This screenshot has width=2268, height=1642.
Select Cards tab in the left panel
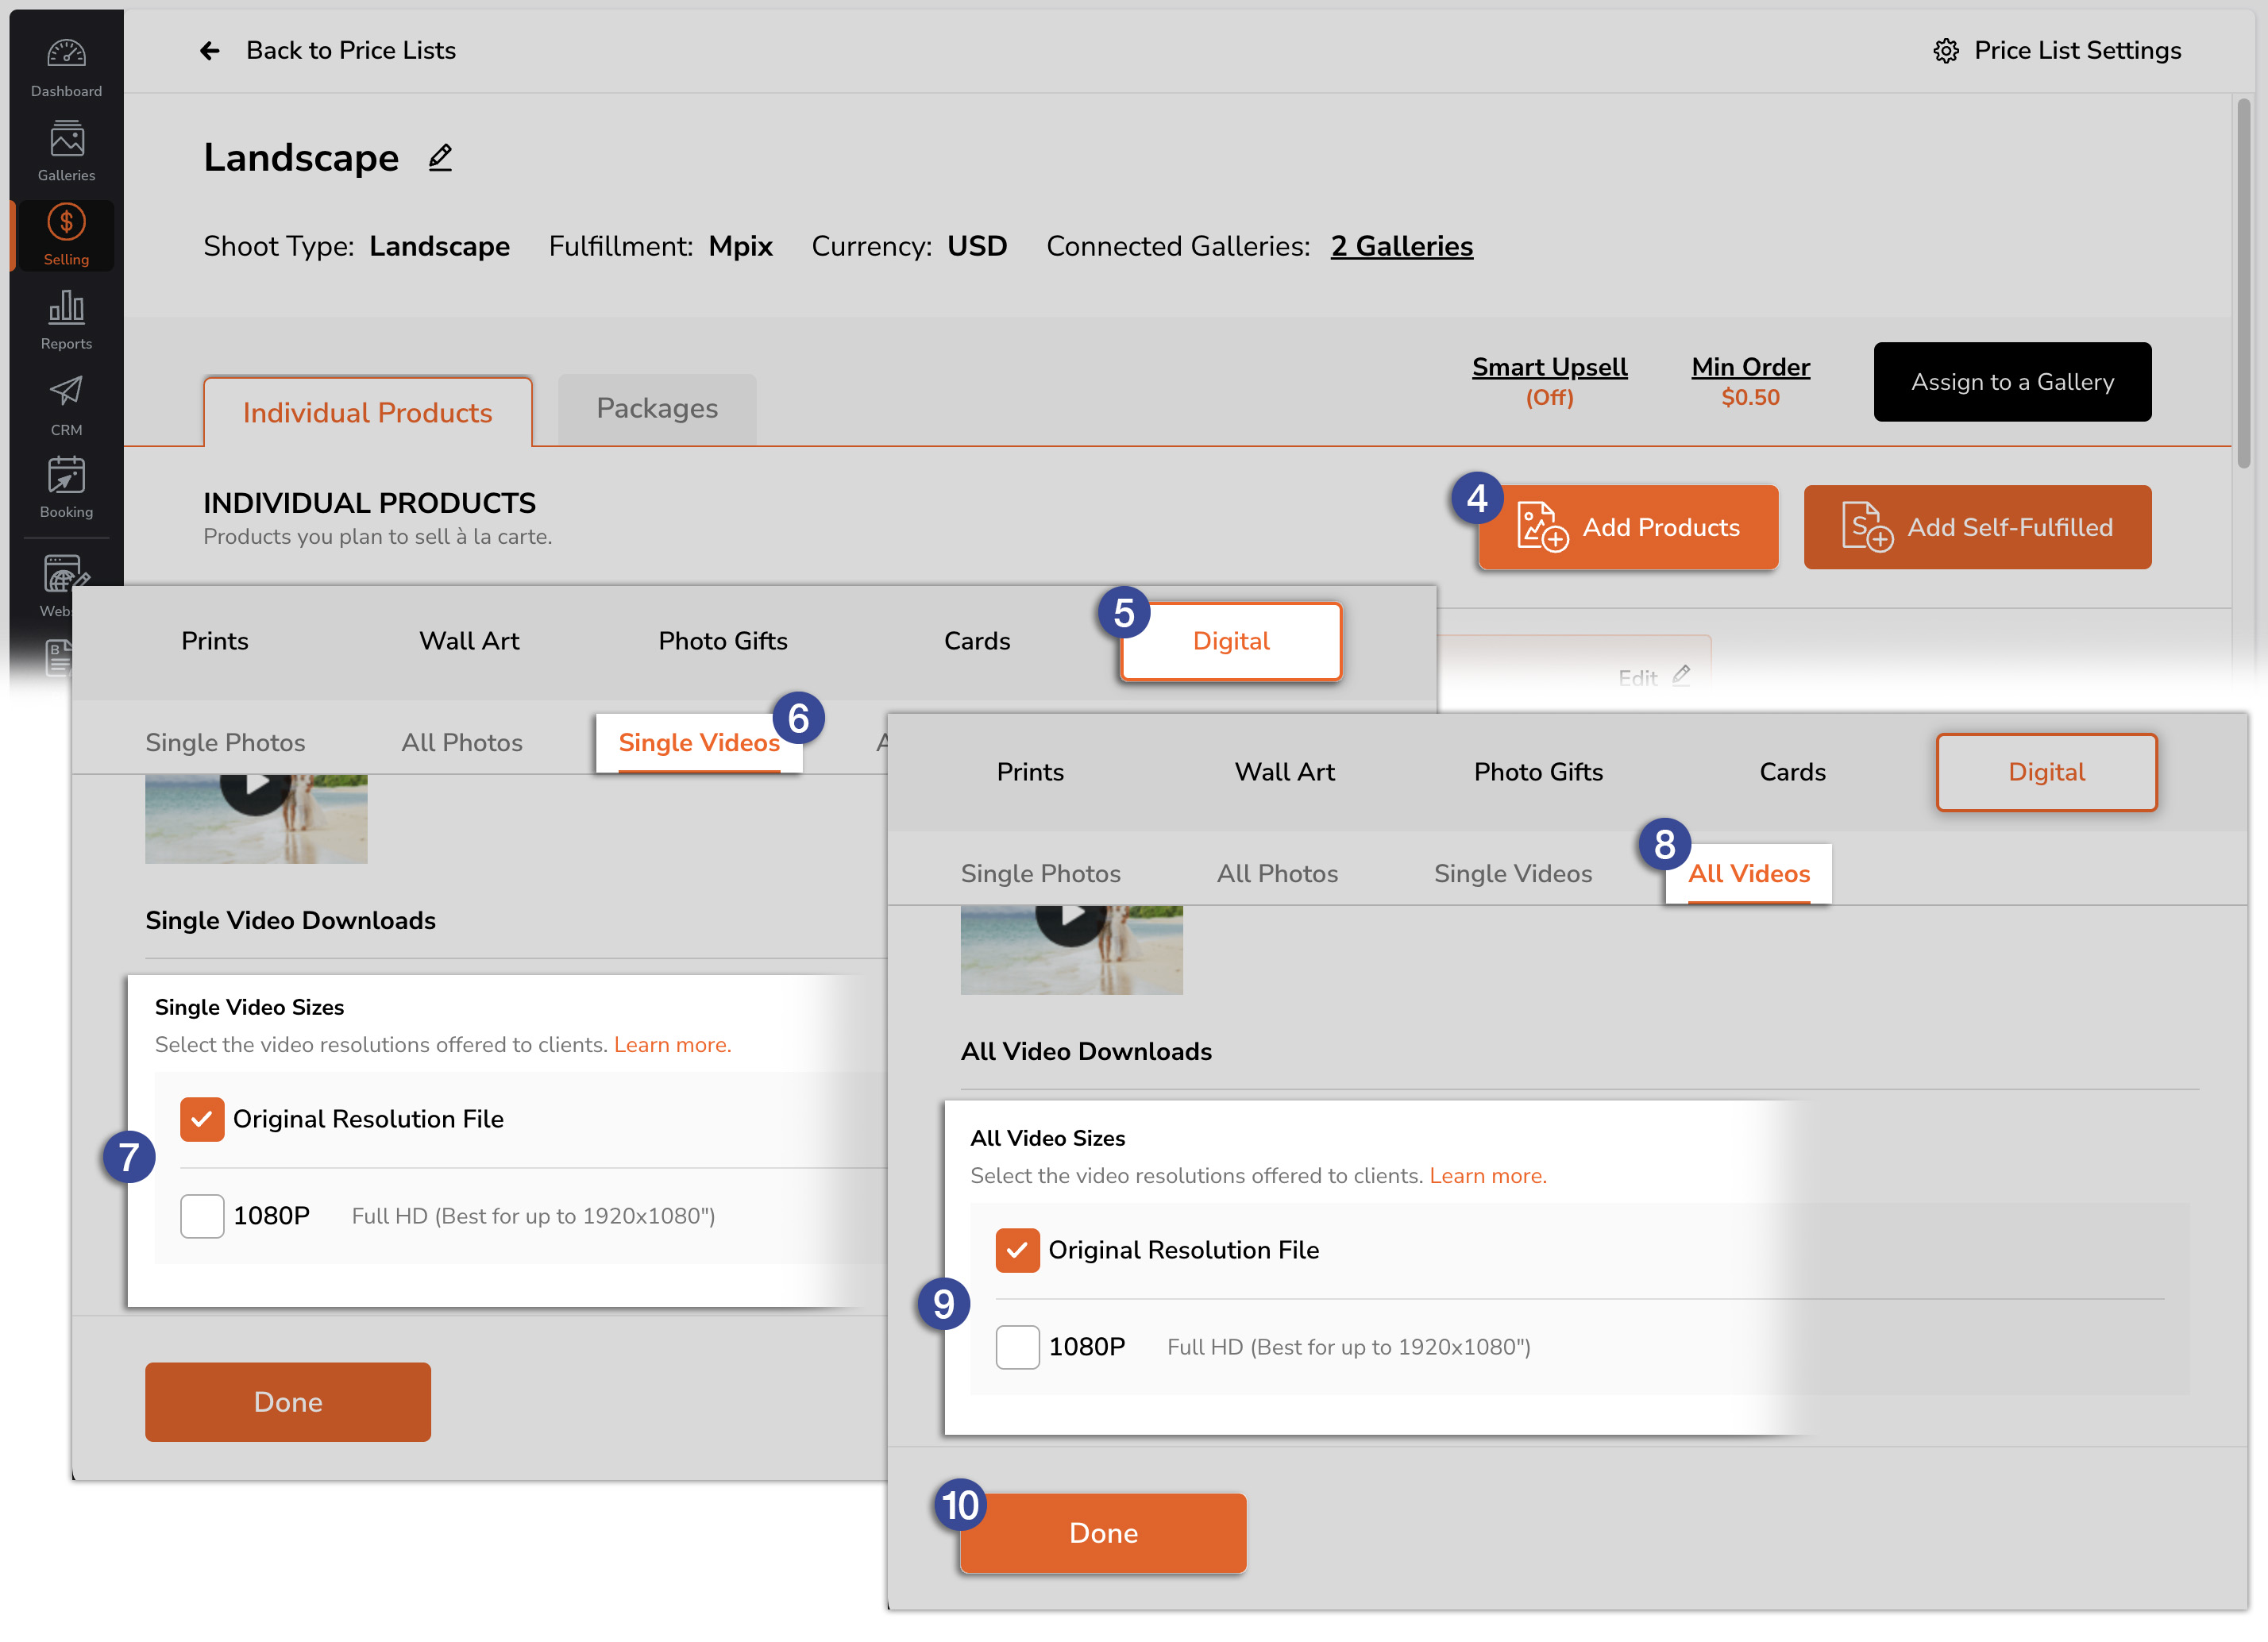(977, 641)
